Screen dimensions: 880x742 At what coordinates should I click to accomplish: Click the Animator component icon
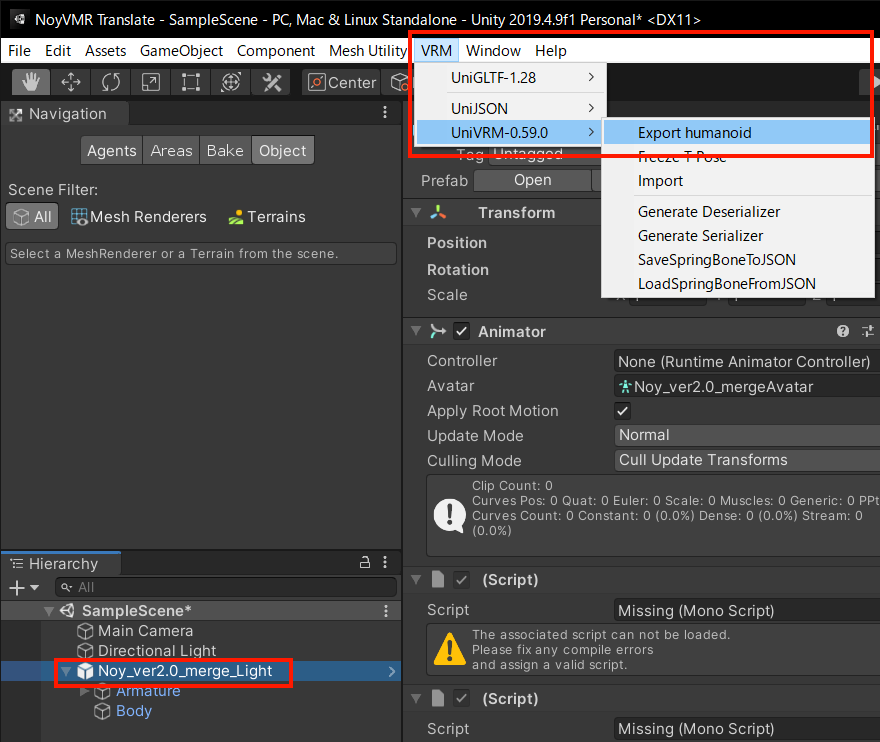point(438,331)
